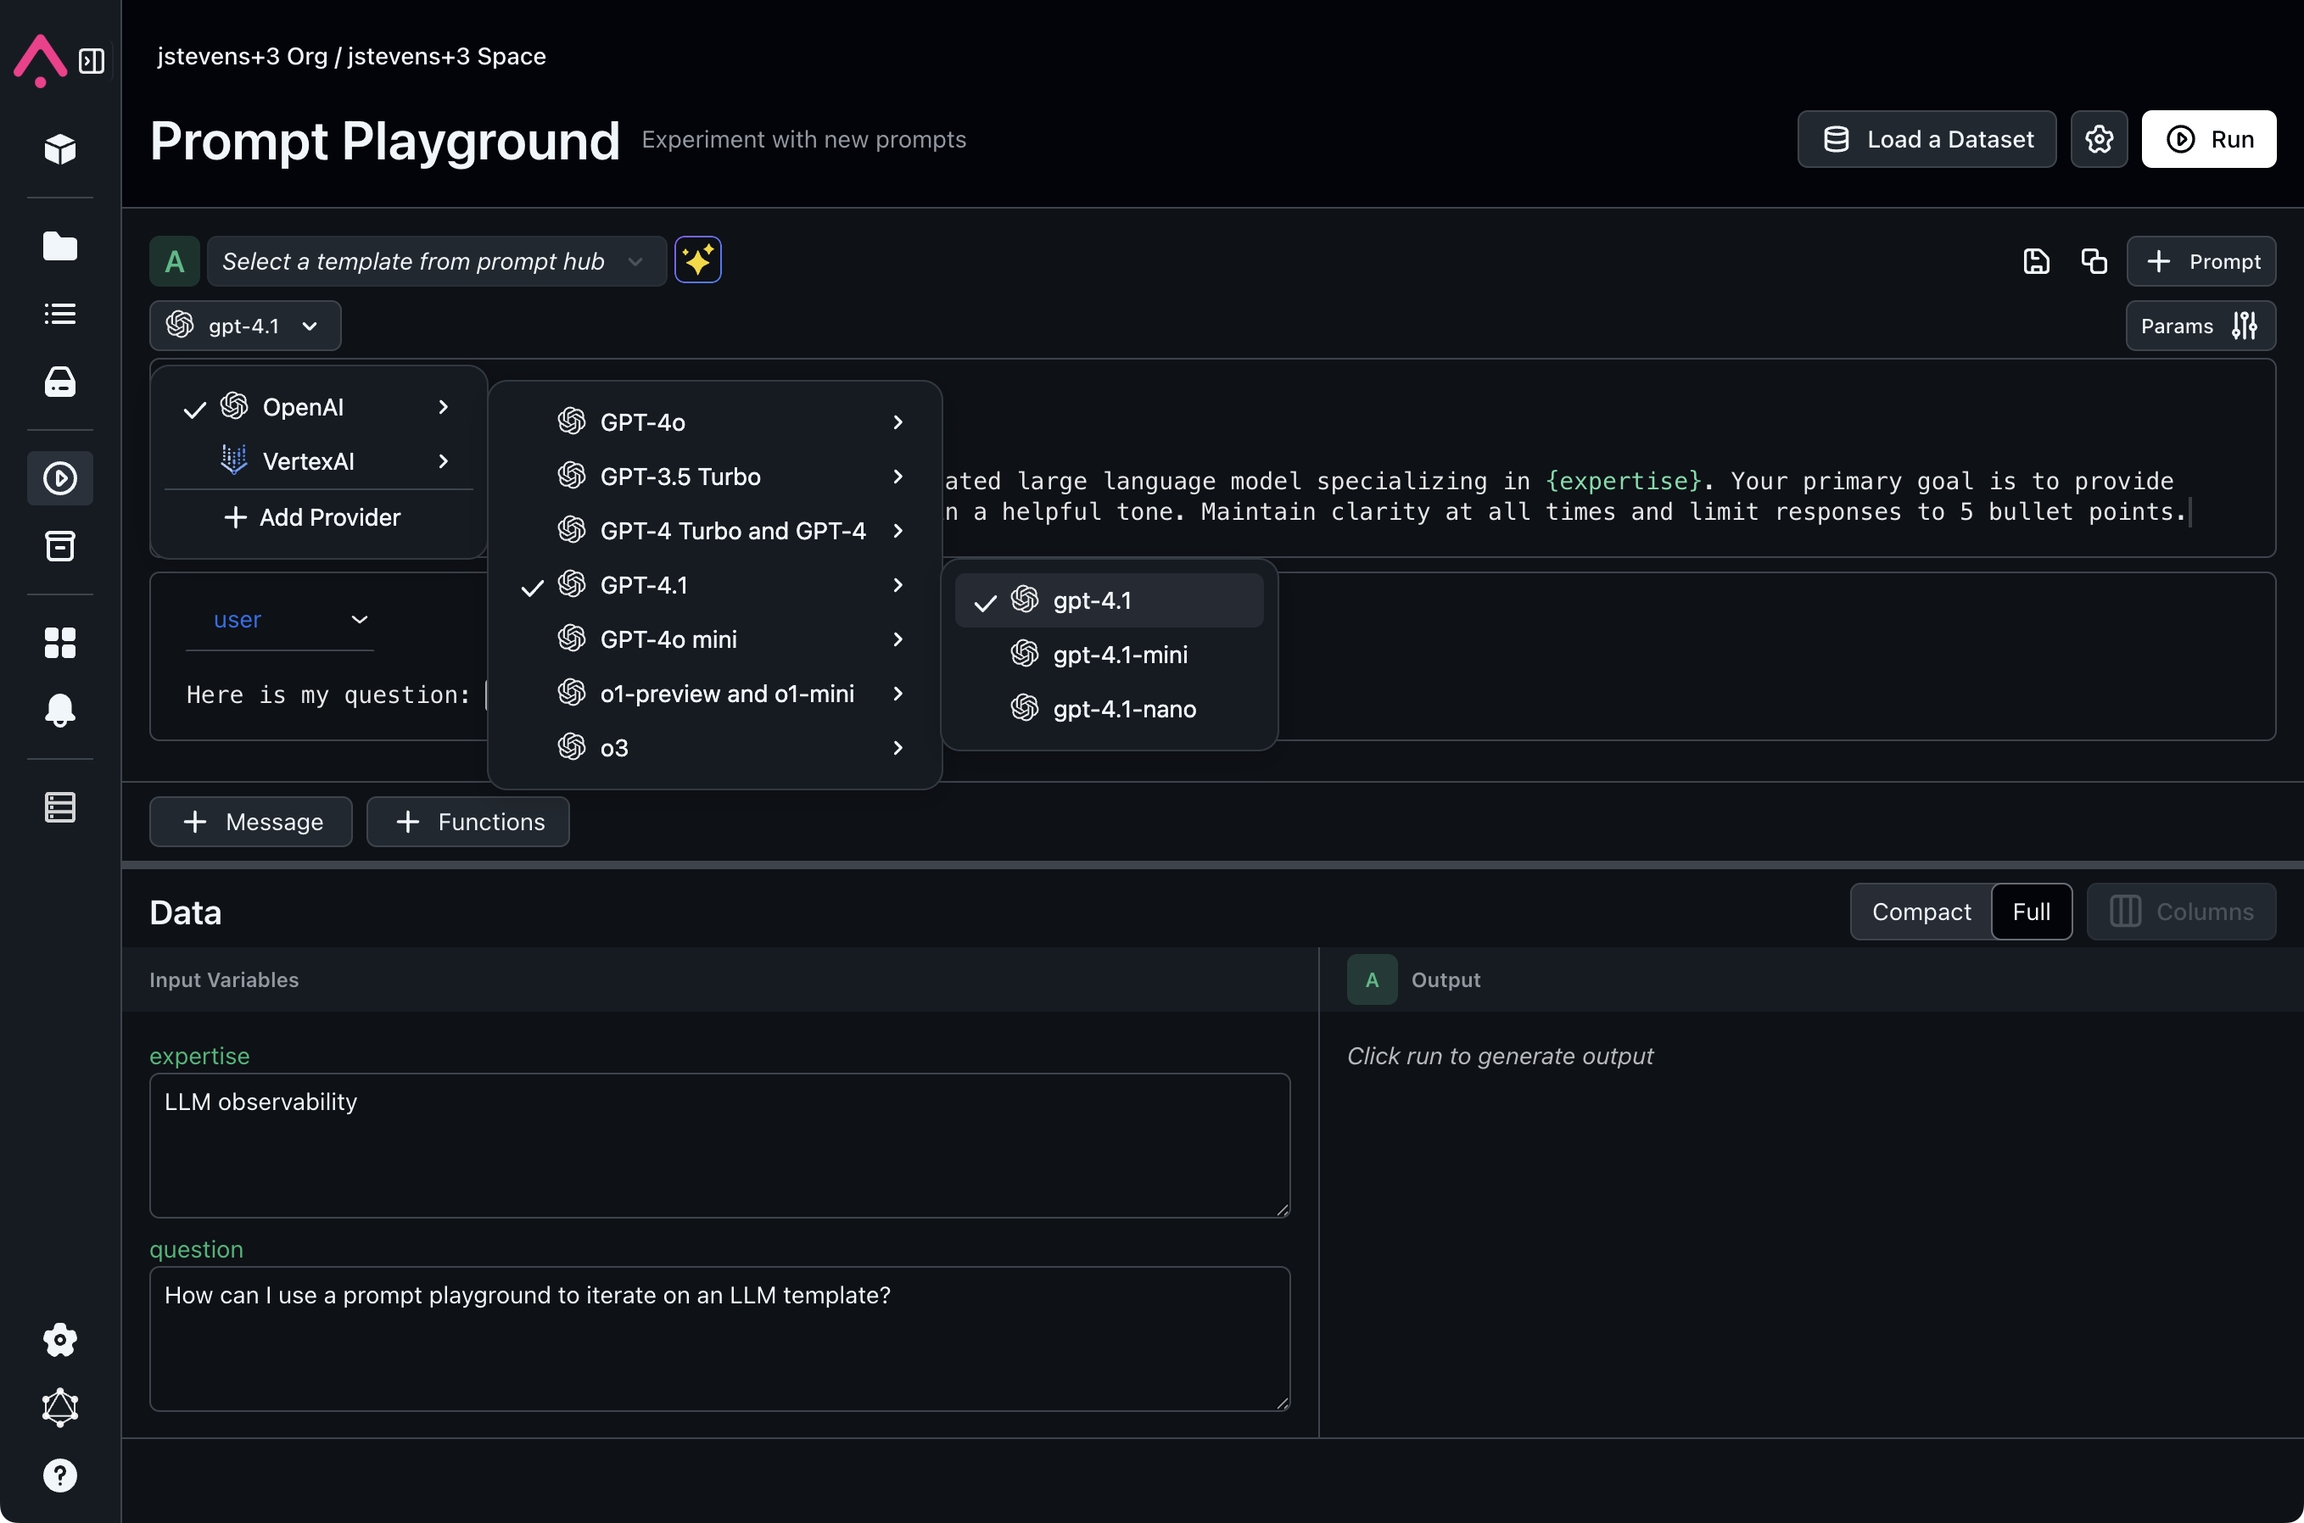The height and width of the screenshot is (1523, 2304).
Task: Toggle the sidebar collapse icon
Action: pyautogui.click(x=92, y=61)
